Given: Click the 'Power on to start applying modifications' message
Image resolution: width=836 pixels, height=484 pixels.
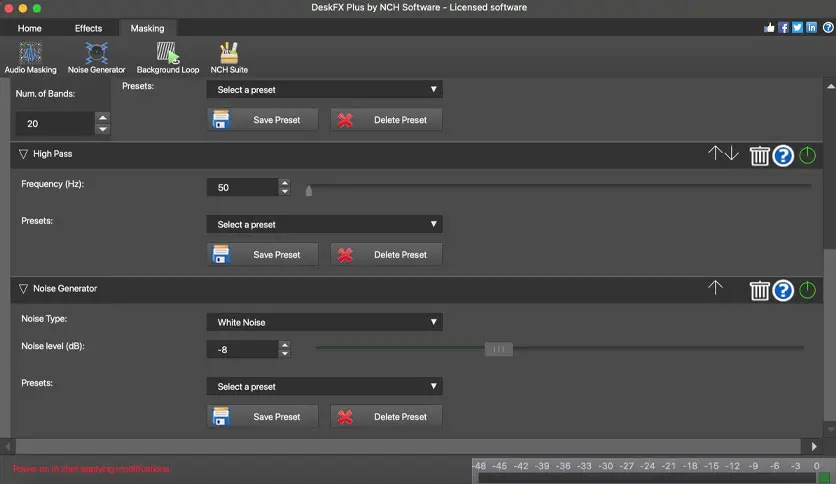Looking at the screenshot, I should click(x=92, y=469).
